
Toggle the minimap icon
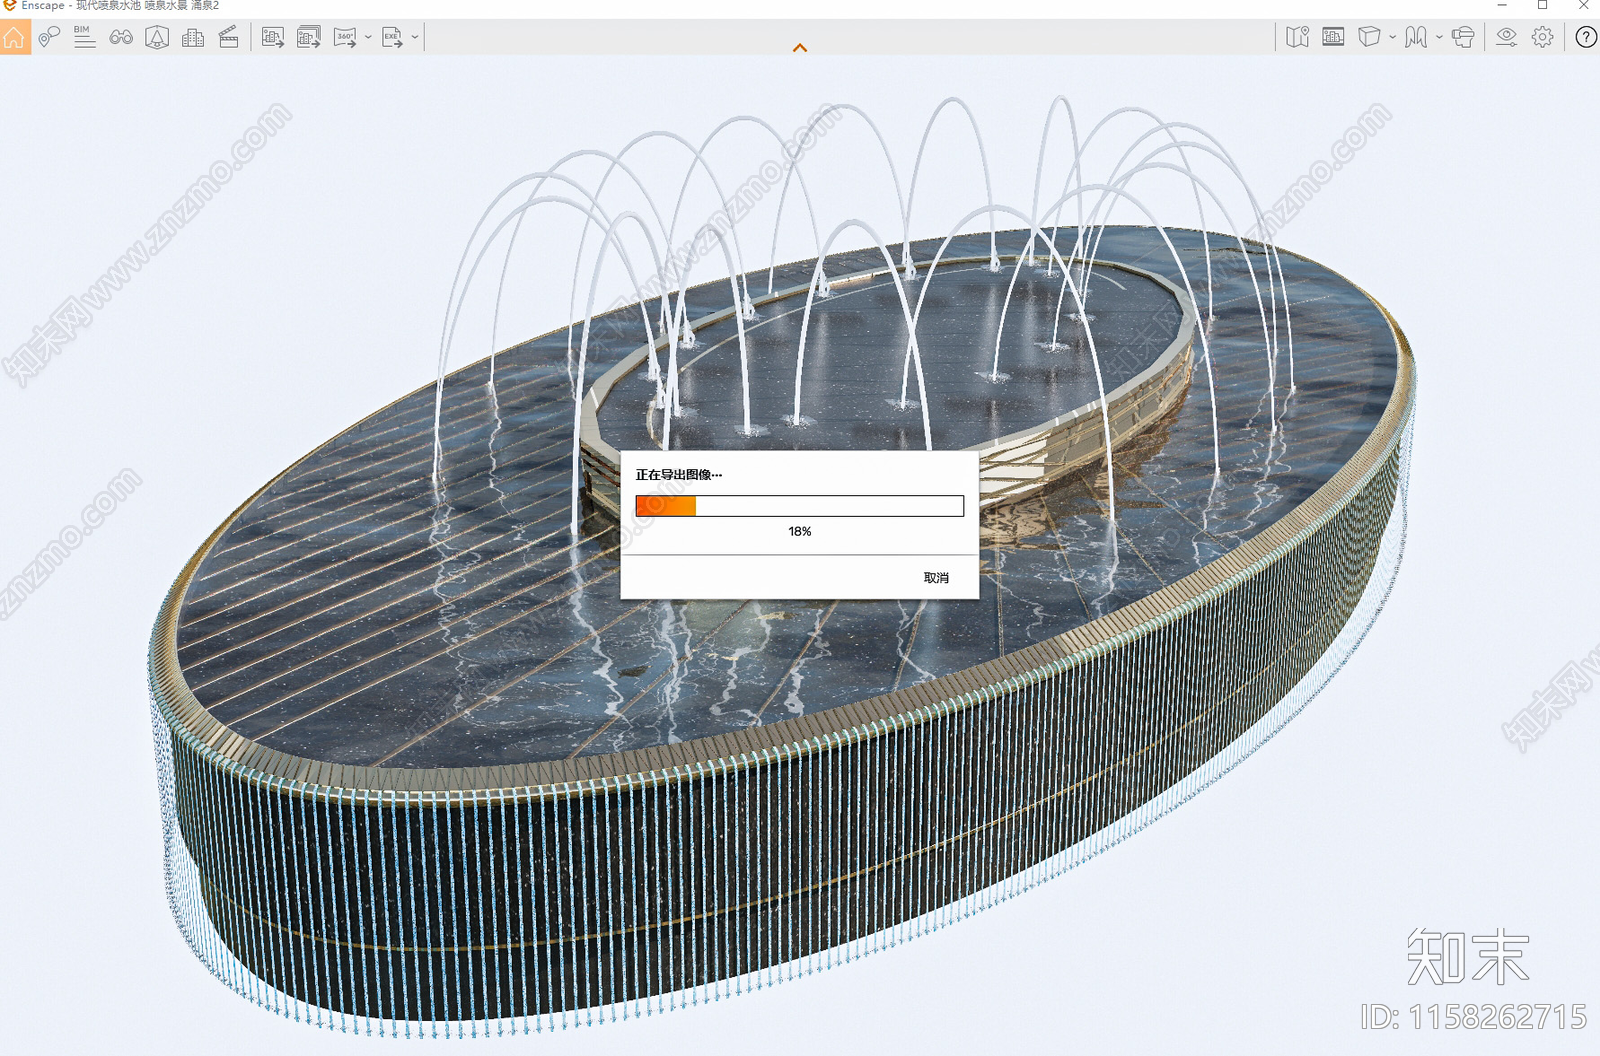point(1298,38)
